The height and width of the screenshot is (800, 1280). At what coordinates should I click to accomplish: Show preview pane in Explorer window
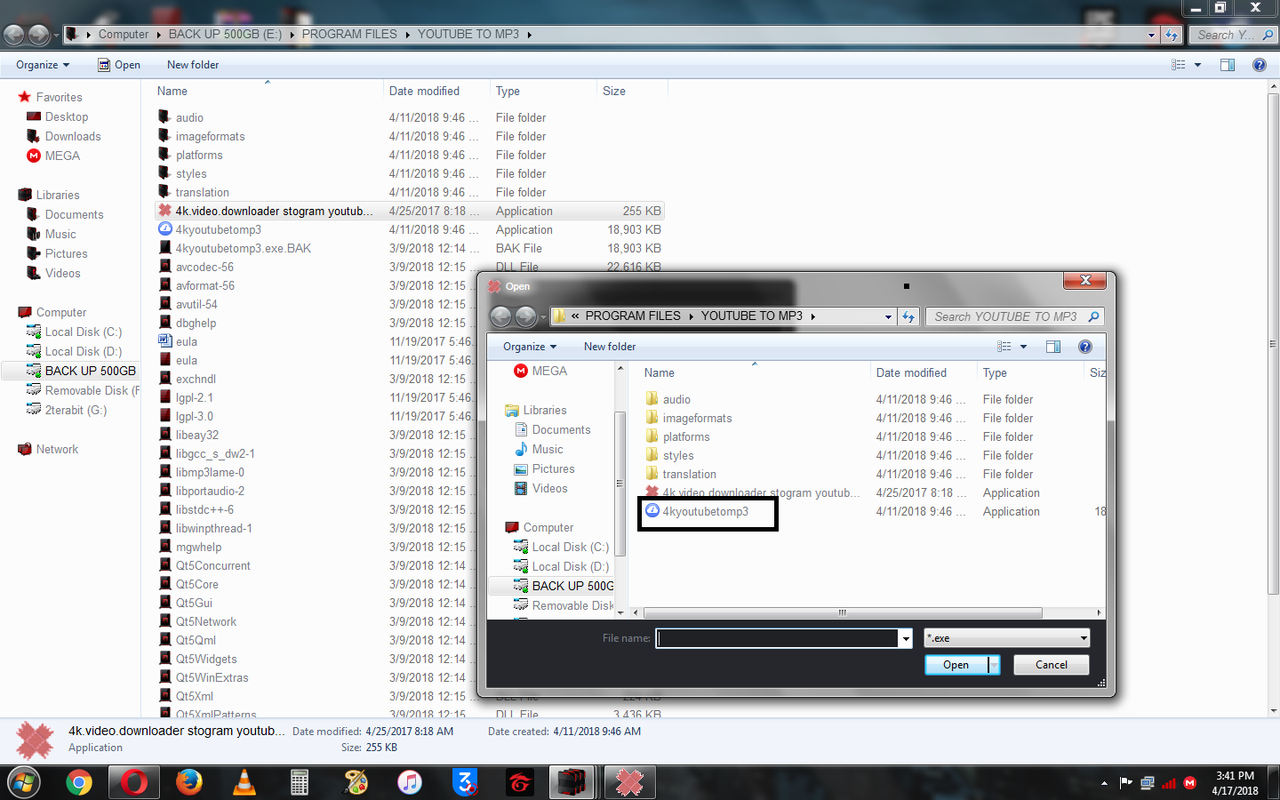(1228, 65)
